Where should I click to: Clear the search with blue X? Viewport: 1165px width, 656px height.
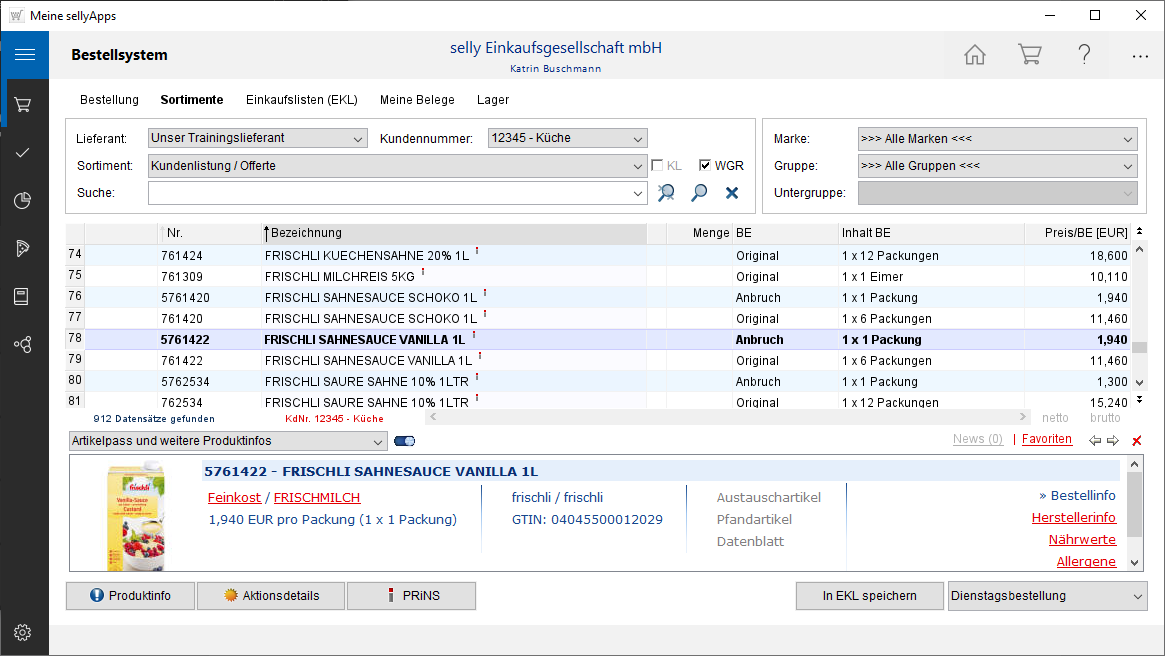coord(732,192)
